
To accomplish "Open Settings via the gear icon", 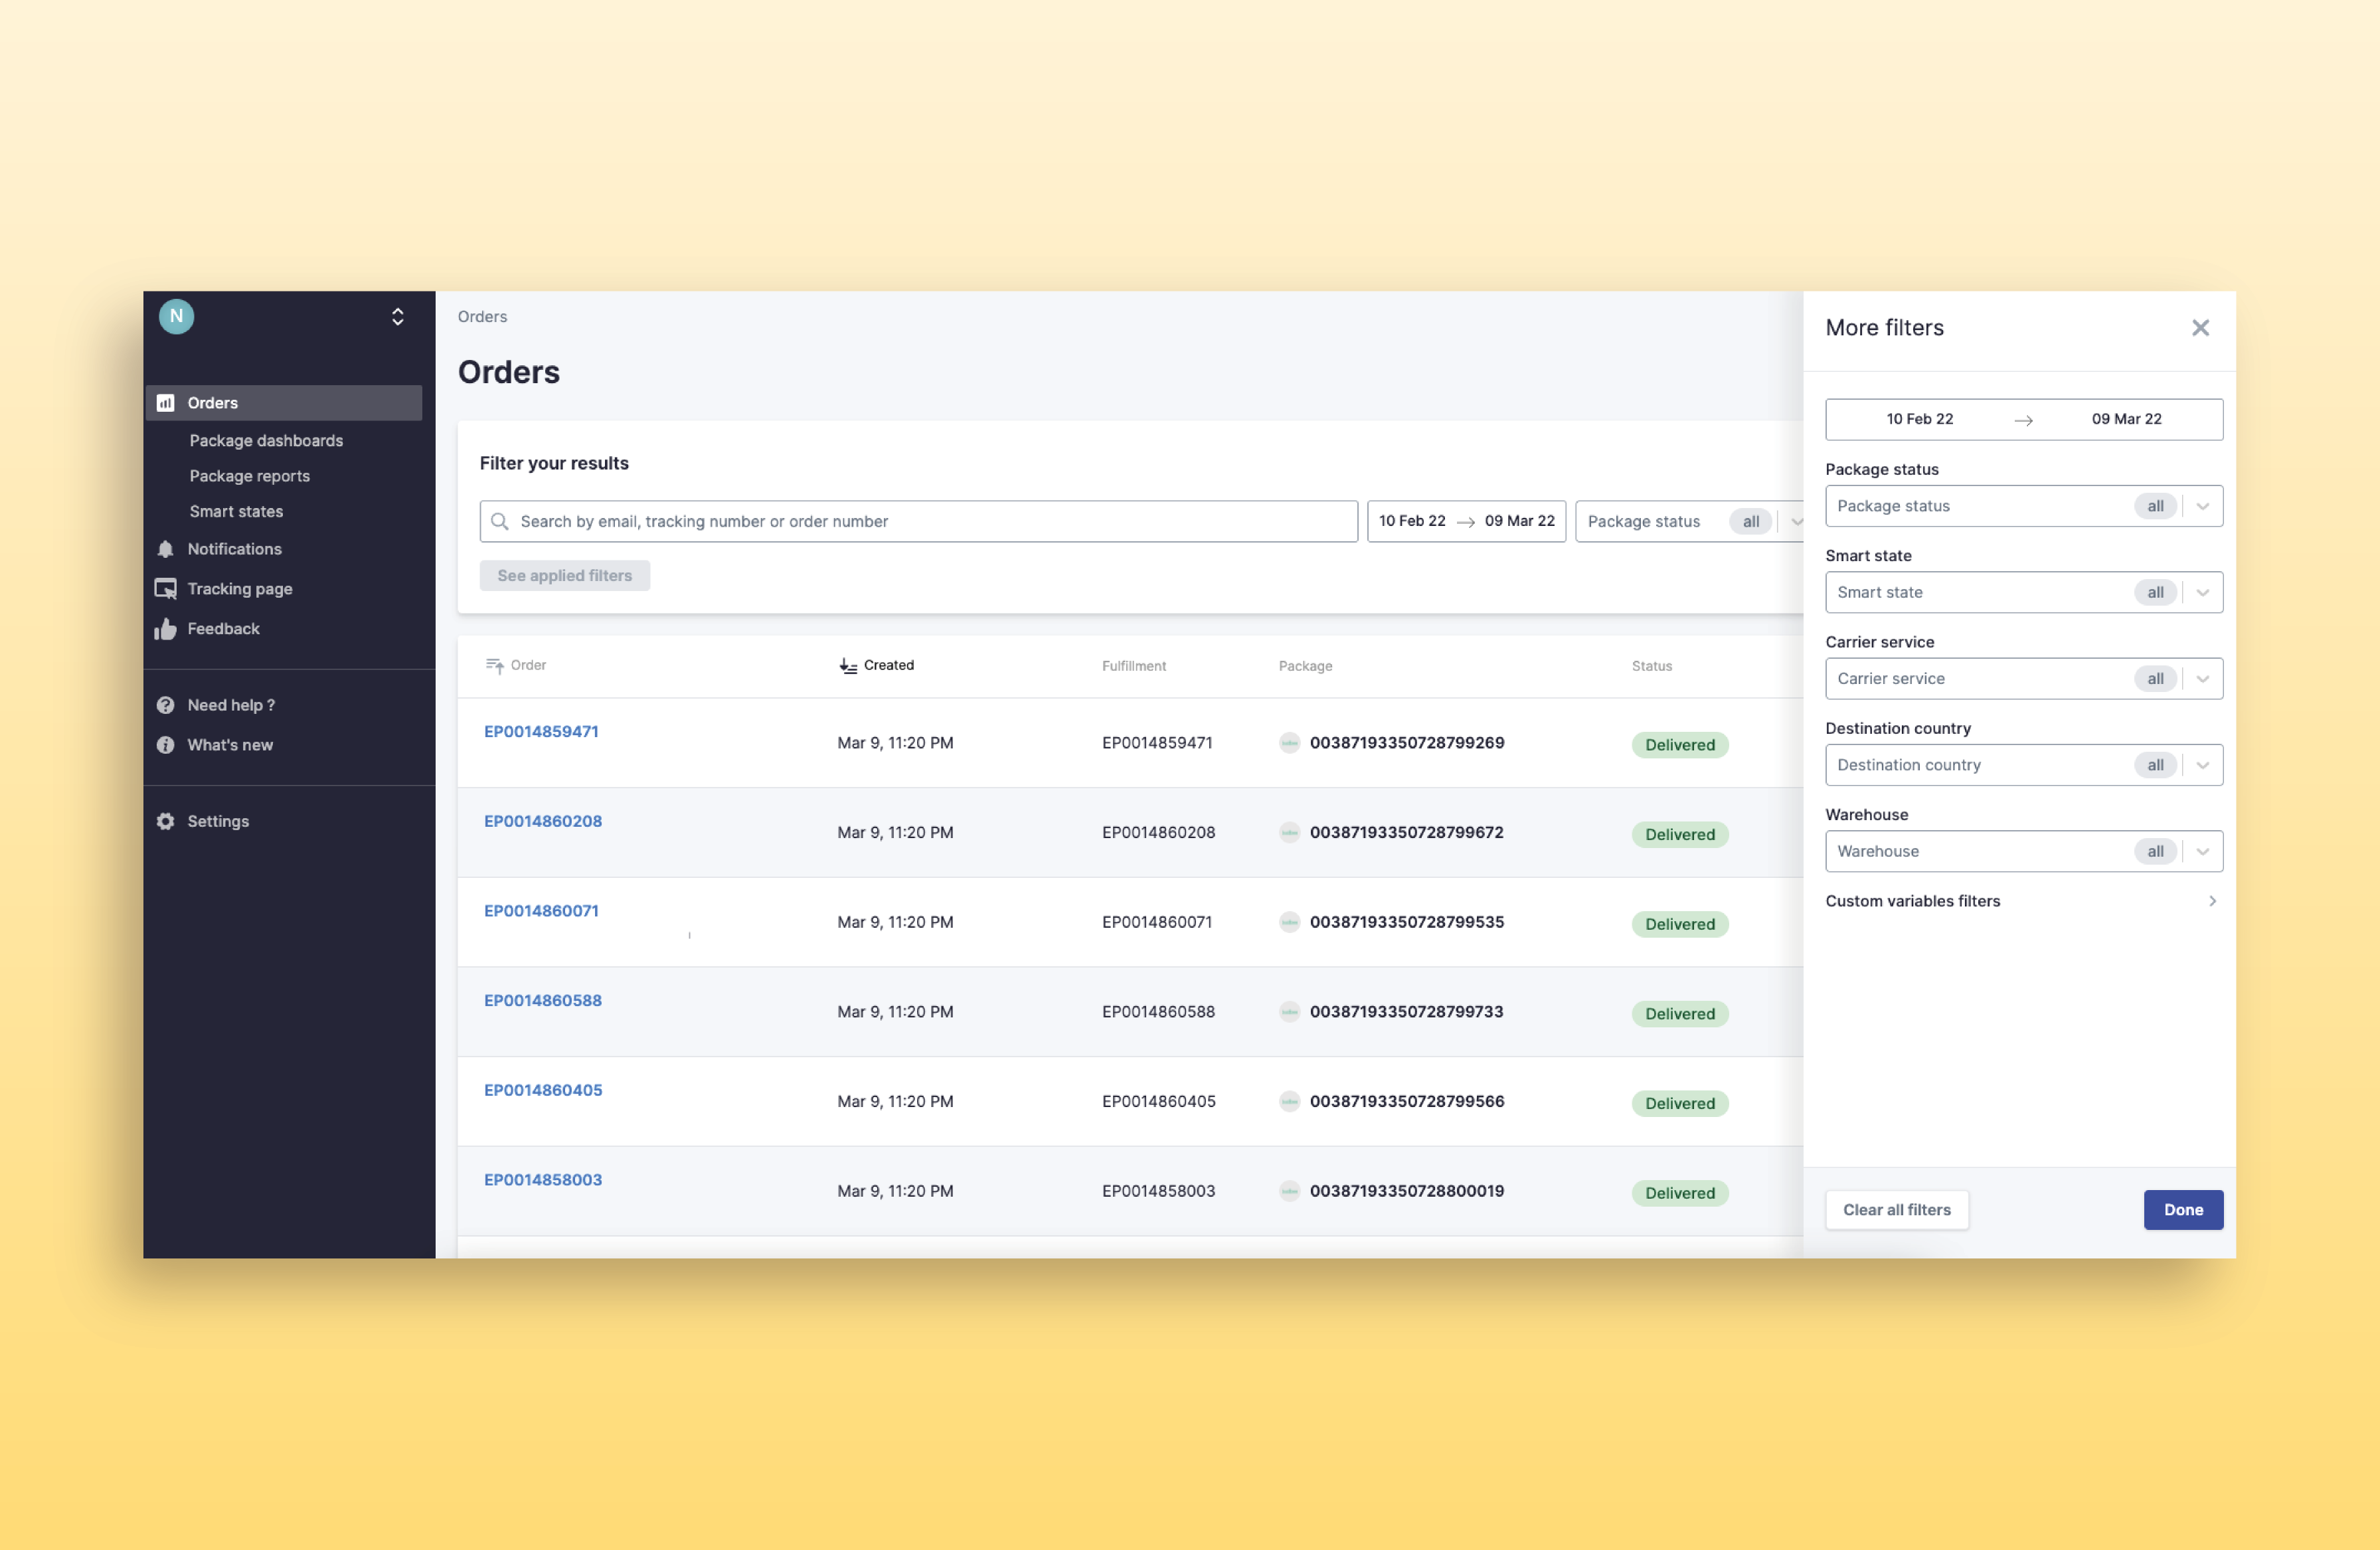I will pos(166,820).
